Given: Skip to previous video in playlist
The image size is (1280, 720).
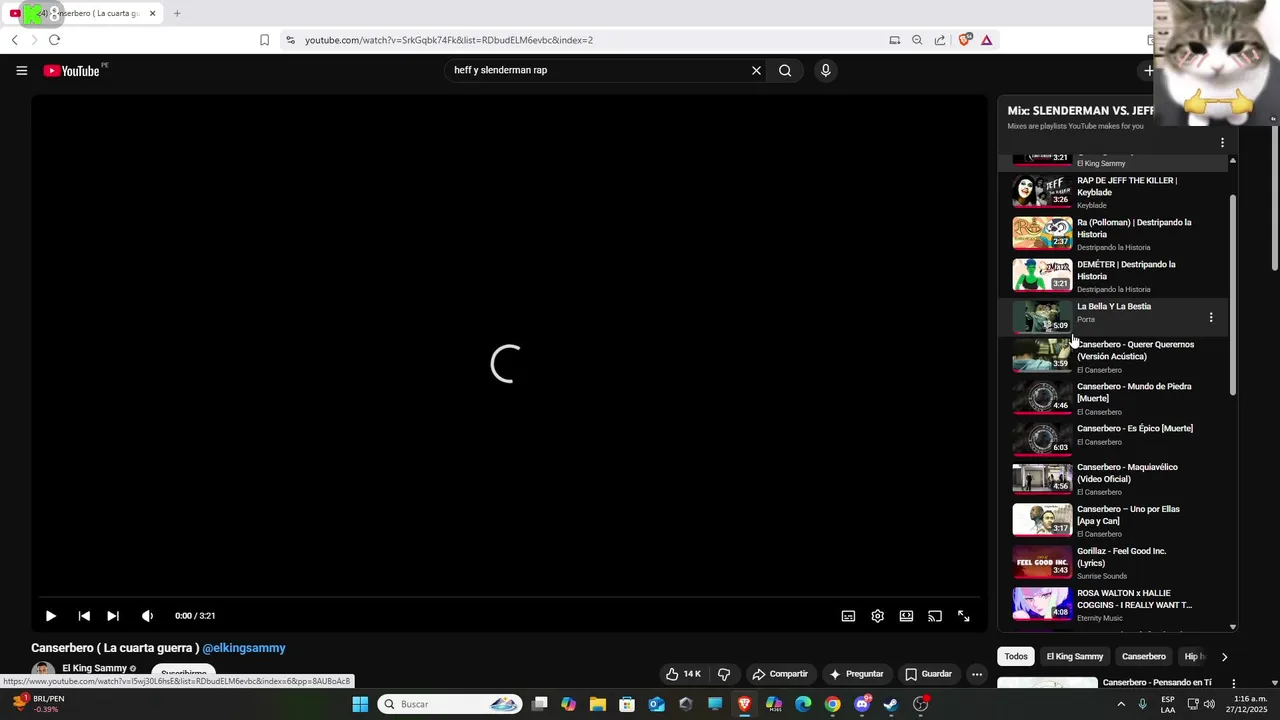Looking at the screenshot, I should pos(84,616).
